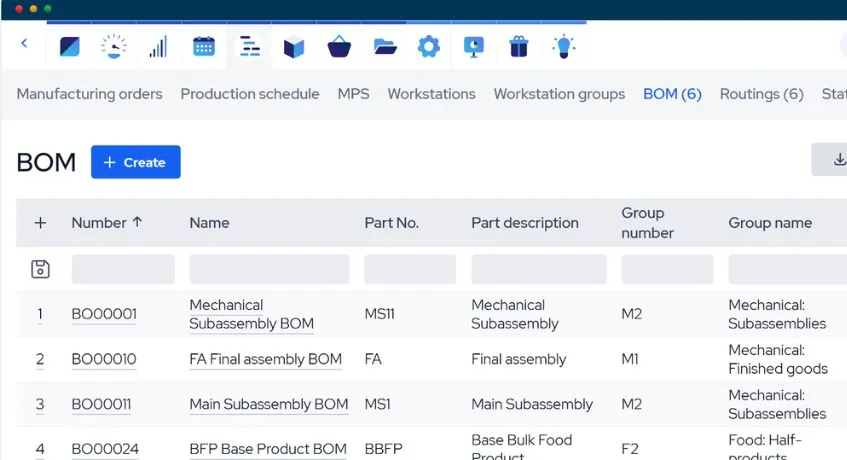Switch to Manufacturing orders tab
This screenshot has height=460, width=847.
click(x=90, y=94)
